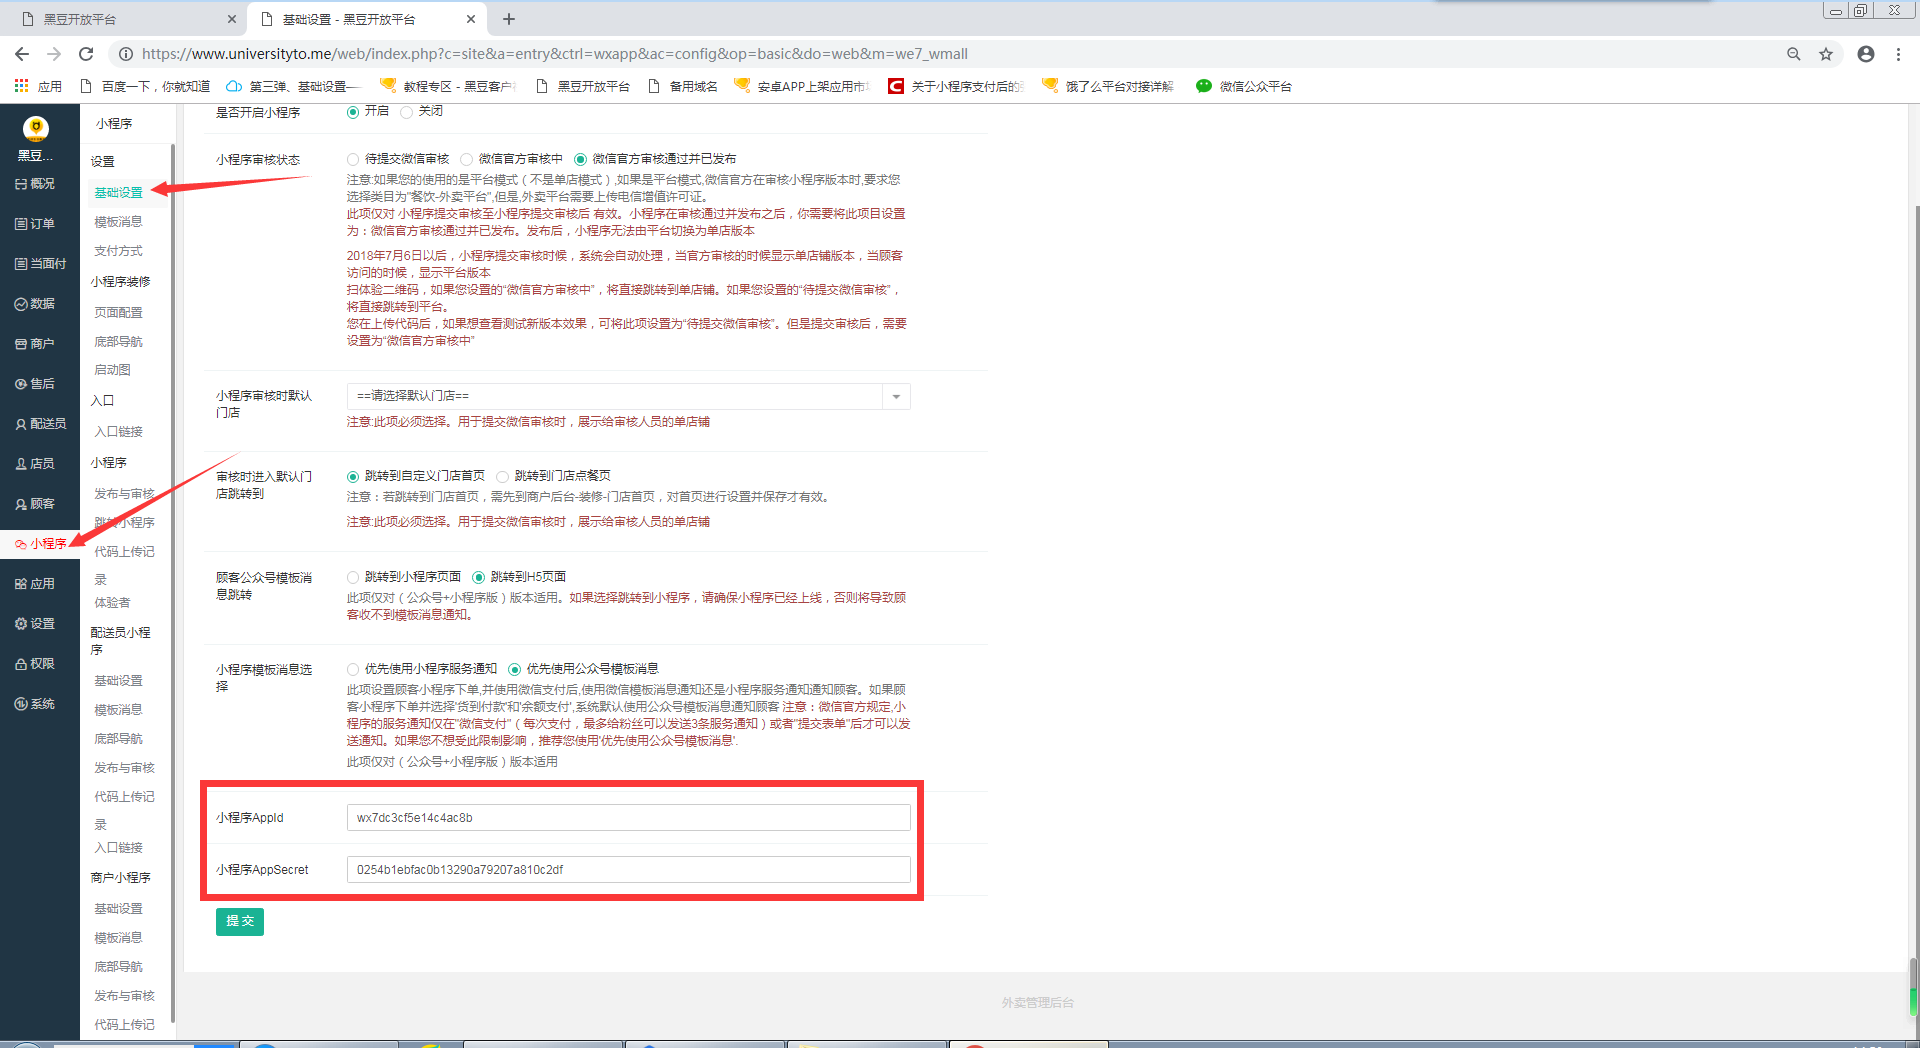Select 微信官方审核通过并已发布 status

click(580, 159)
